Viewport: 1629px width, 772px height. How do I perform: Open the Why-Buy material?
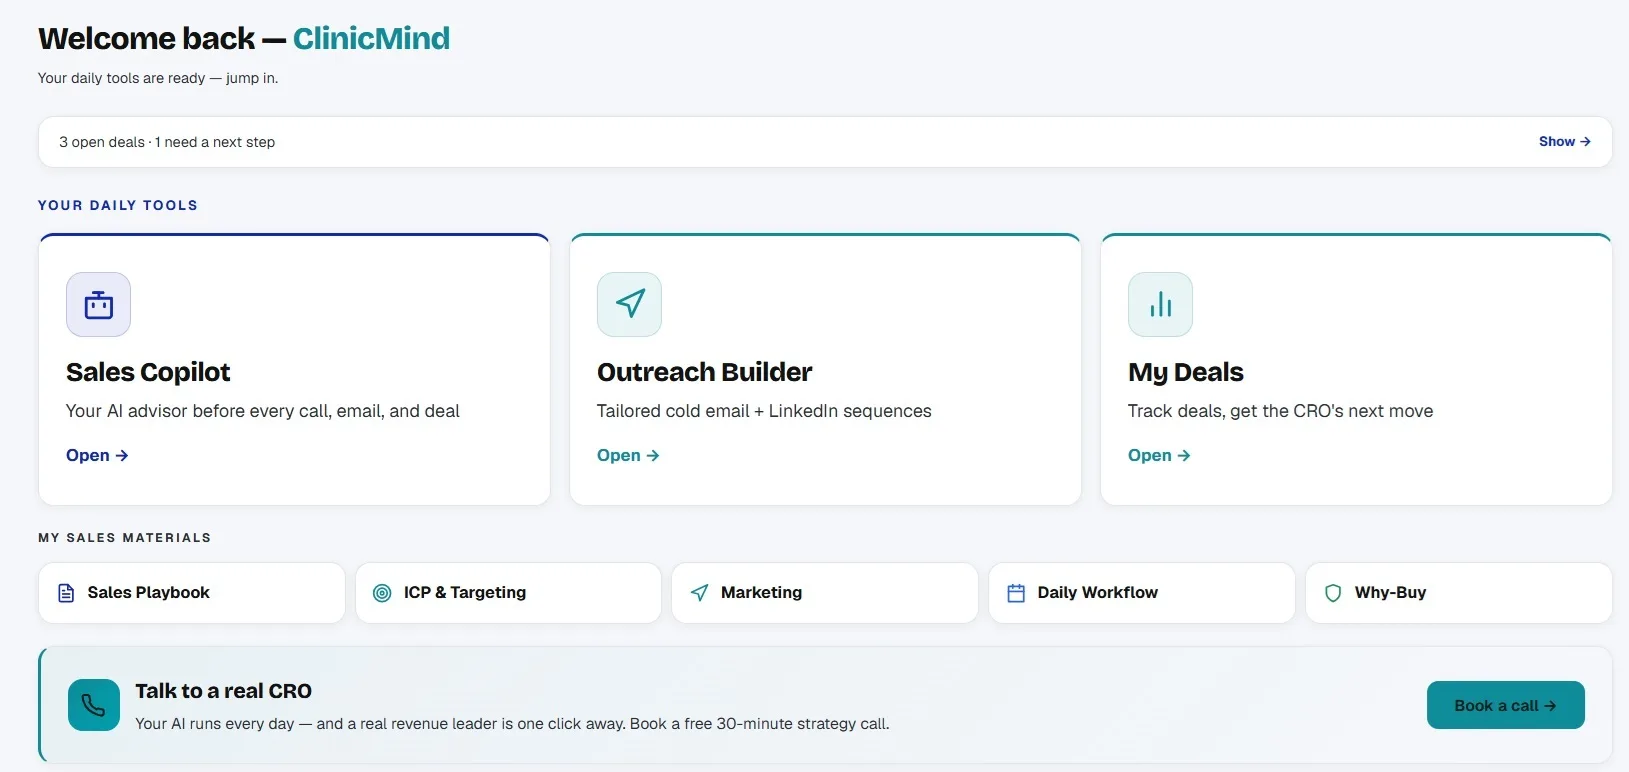click(1459, 593)
